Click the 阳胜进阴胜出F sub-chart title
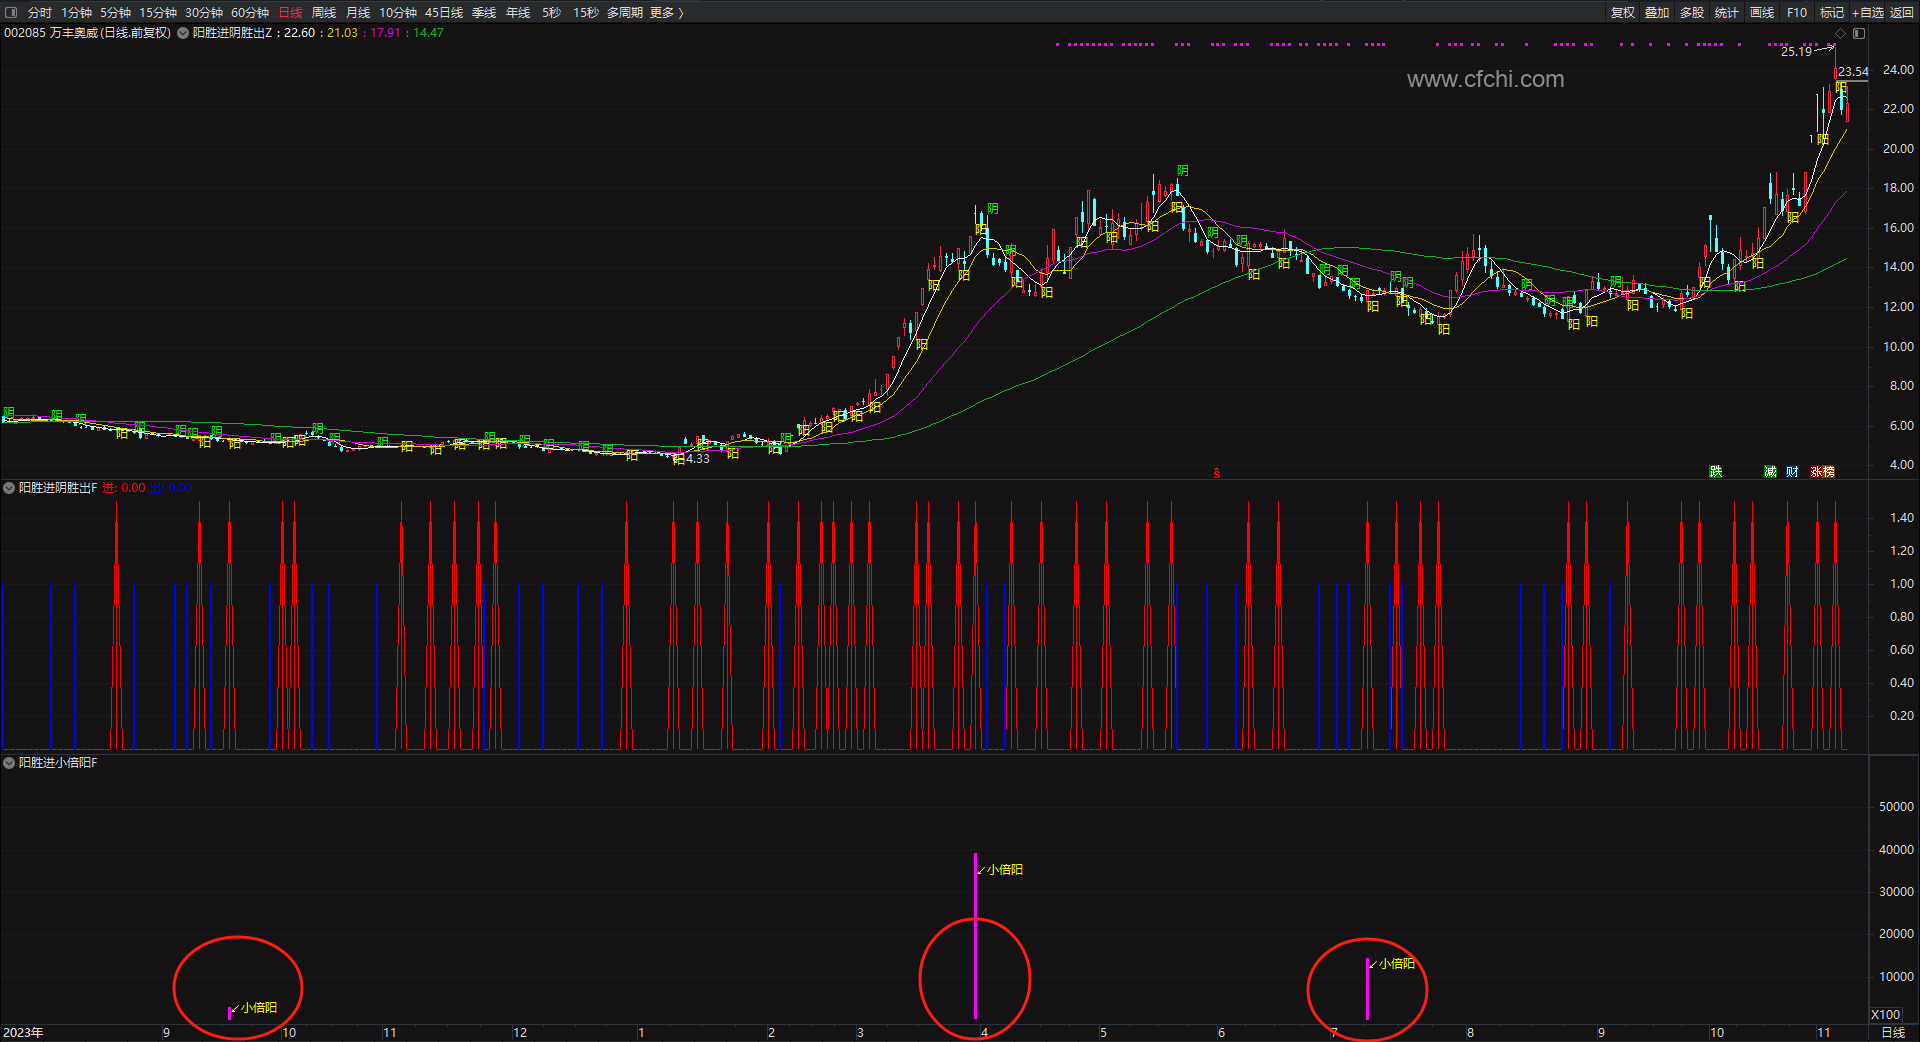 (58, 488)
